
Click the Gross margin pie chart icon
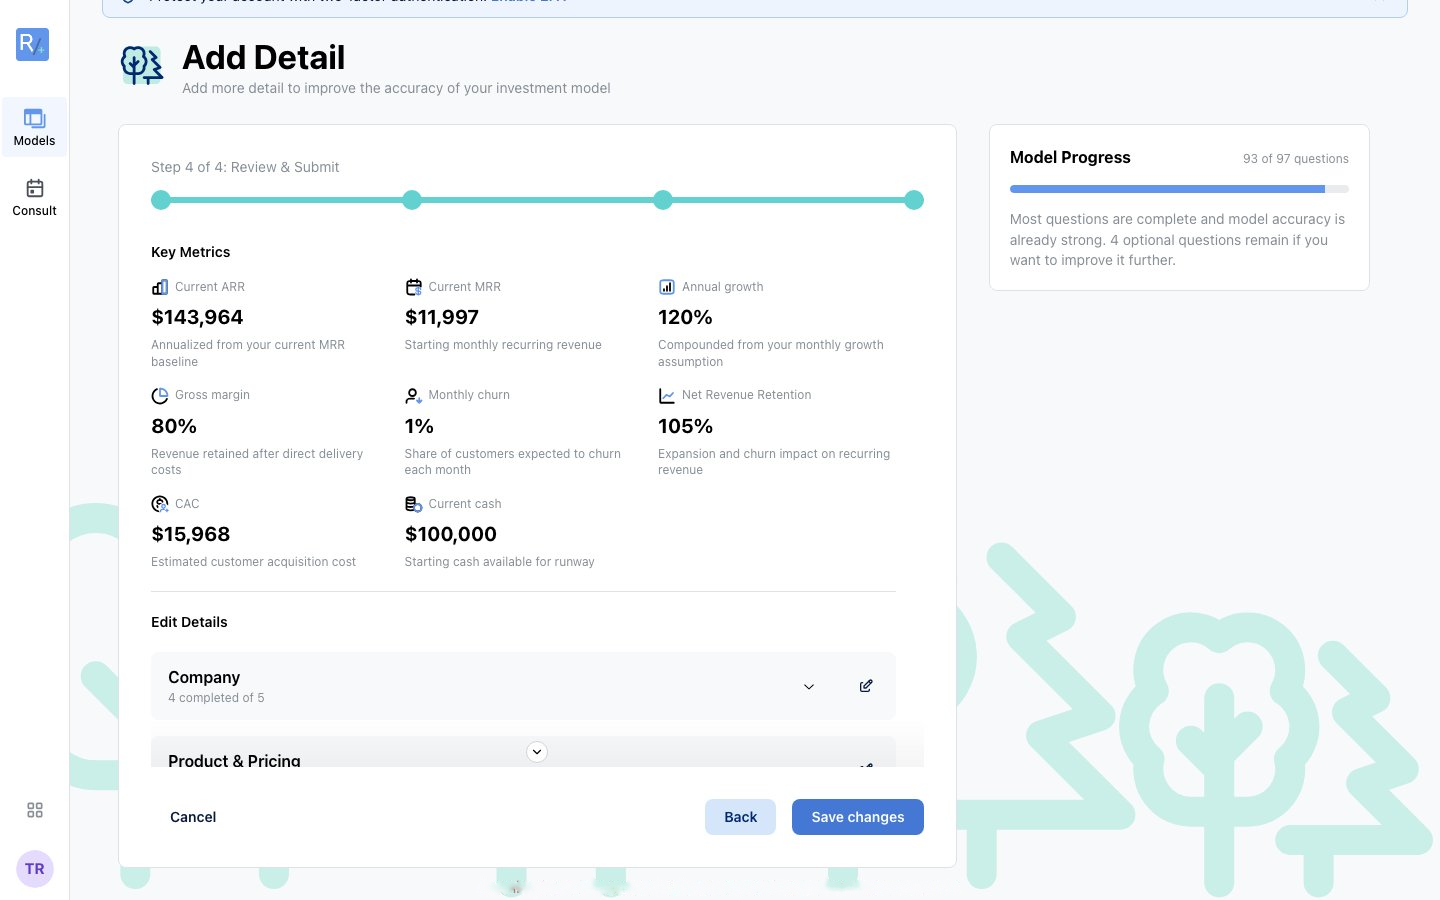[160, 396]
